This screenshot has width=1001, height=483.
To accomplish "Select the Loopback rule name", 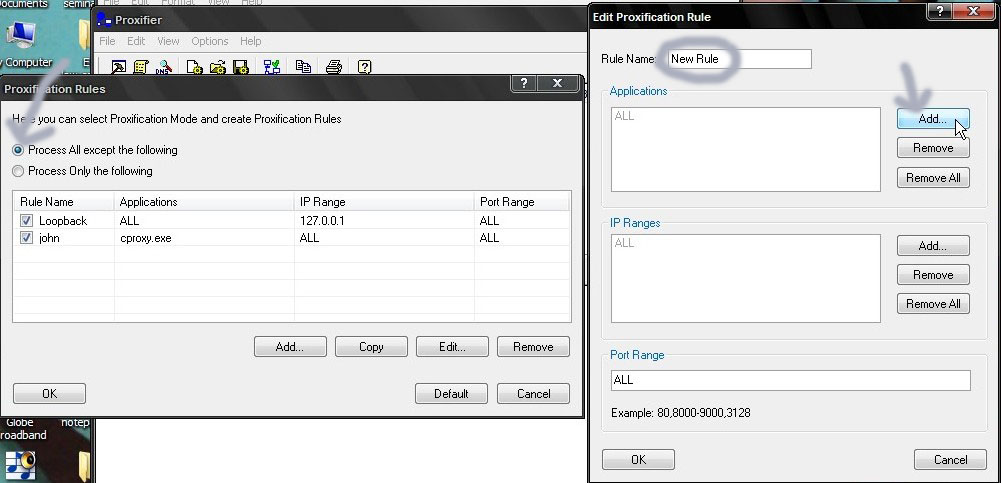I will (x=63, y=221).
